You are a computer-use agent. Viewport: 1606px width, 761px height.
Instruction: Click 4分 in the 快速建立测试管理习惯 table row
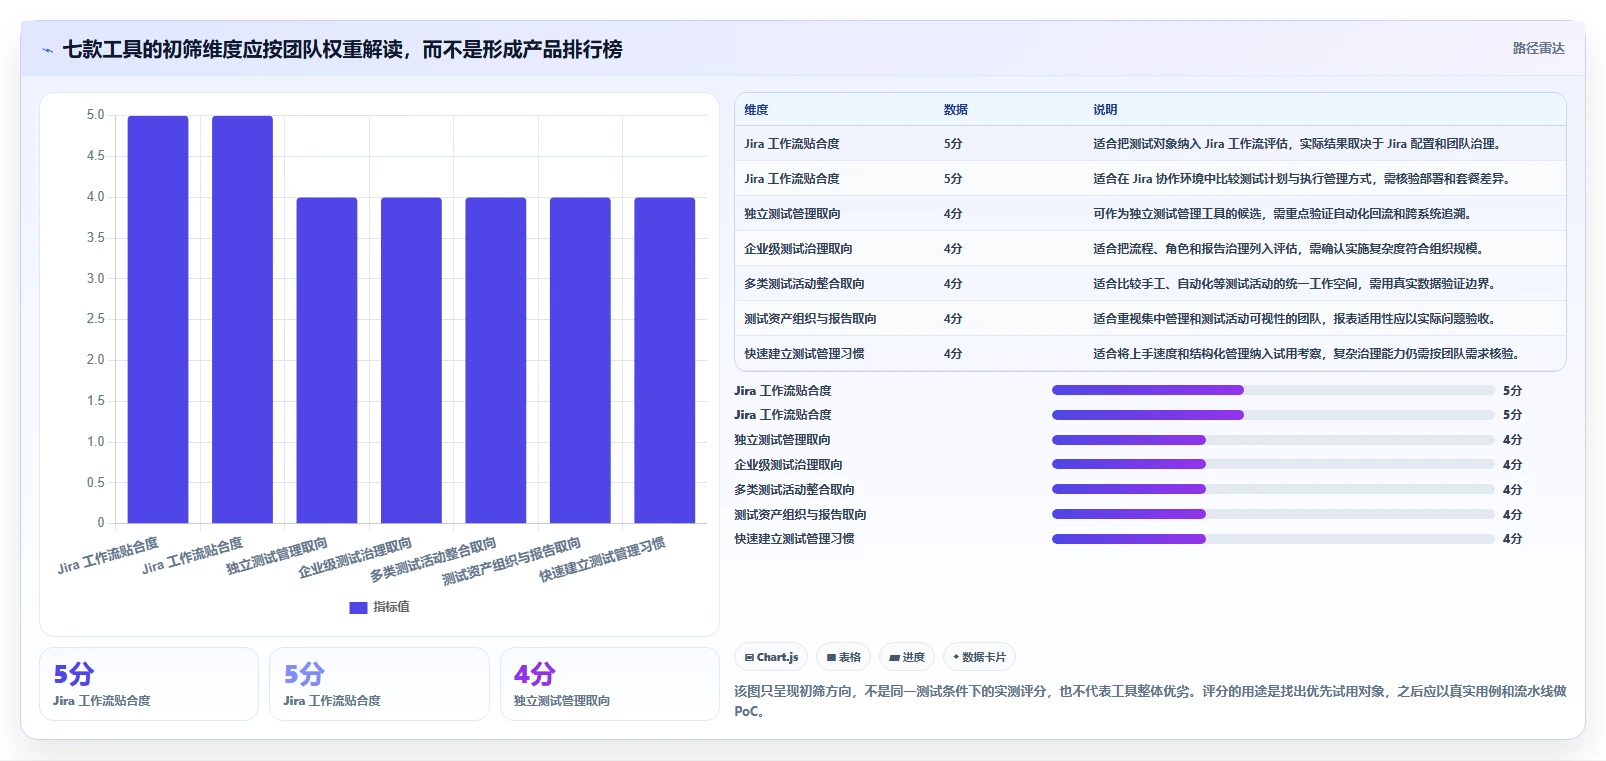point(953,354)
